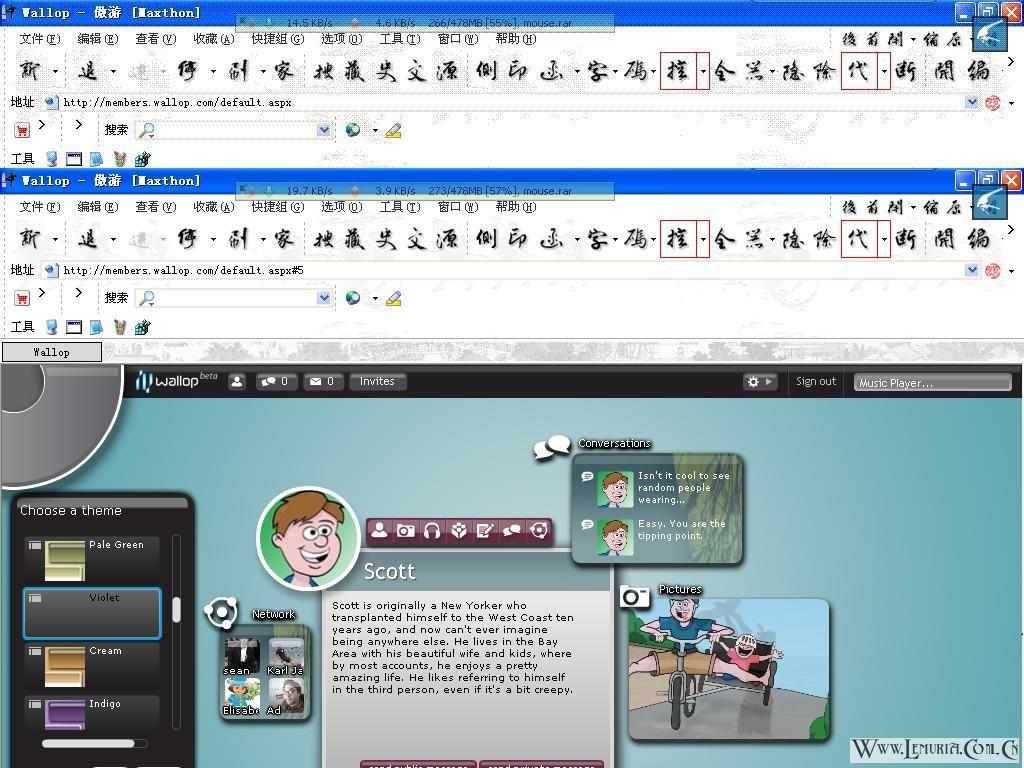Screen dimensions: 1024x768
Task: Open the gear settings menu in Wallop's top bar
Action: tap(760, 381)
